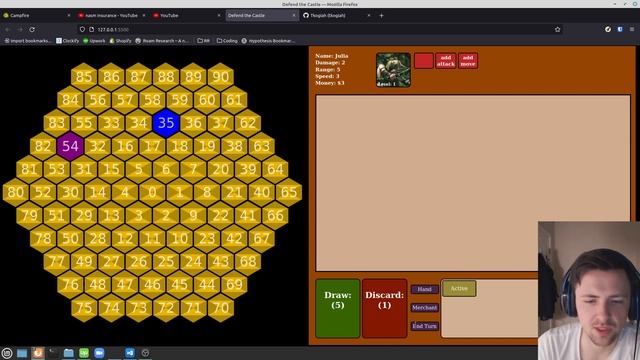Switch to the insurance YouTube tab

pyautogui.click(x=112, y=16)
